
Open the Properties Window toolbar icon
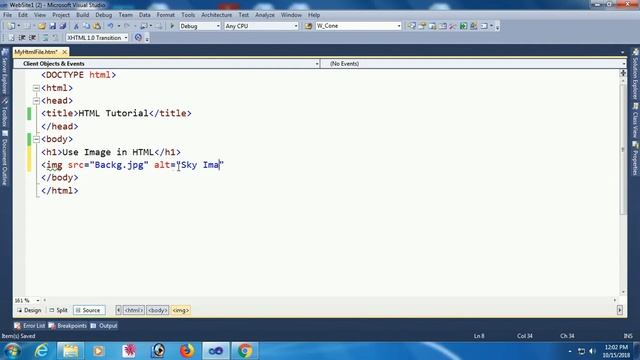(422, 26)
